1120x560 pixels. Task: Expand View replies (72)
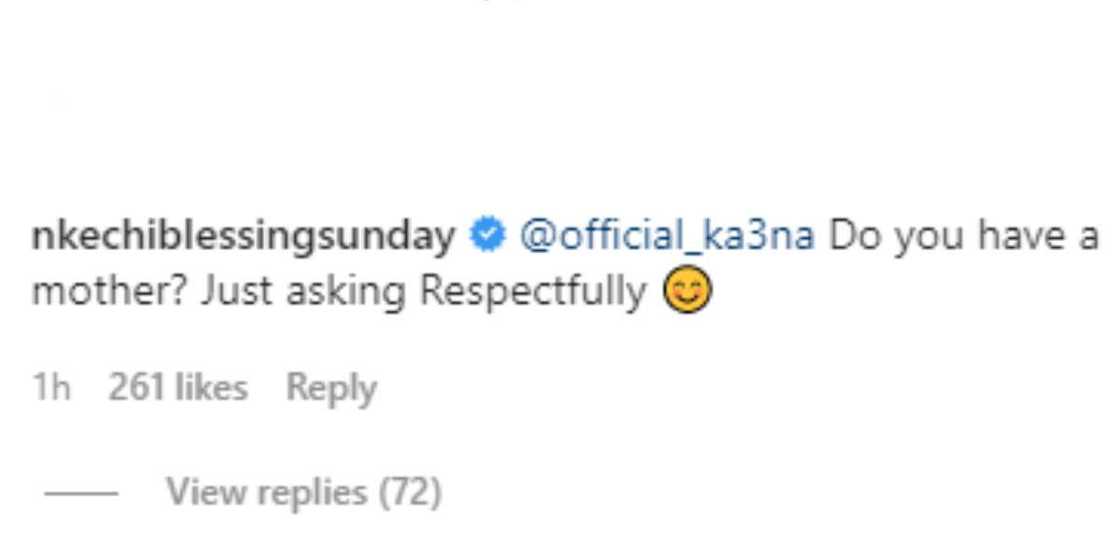tap(303, 492)
